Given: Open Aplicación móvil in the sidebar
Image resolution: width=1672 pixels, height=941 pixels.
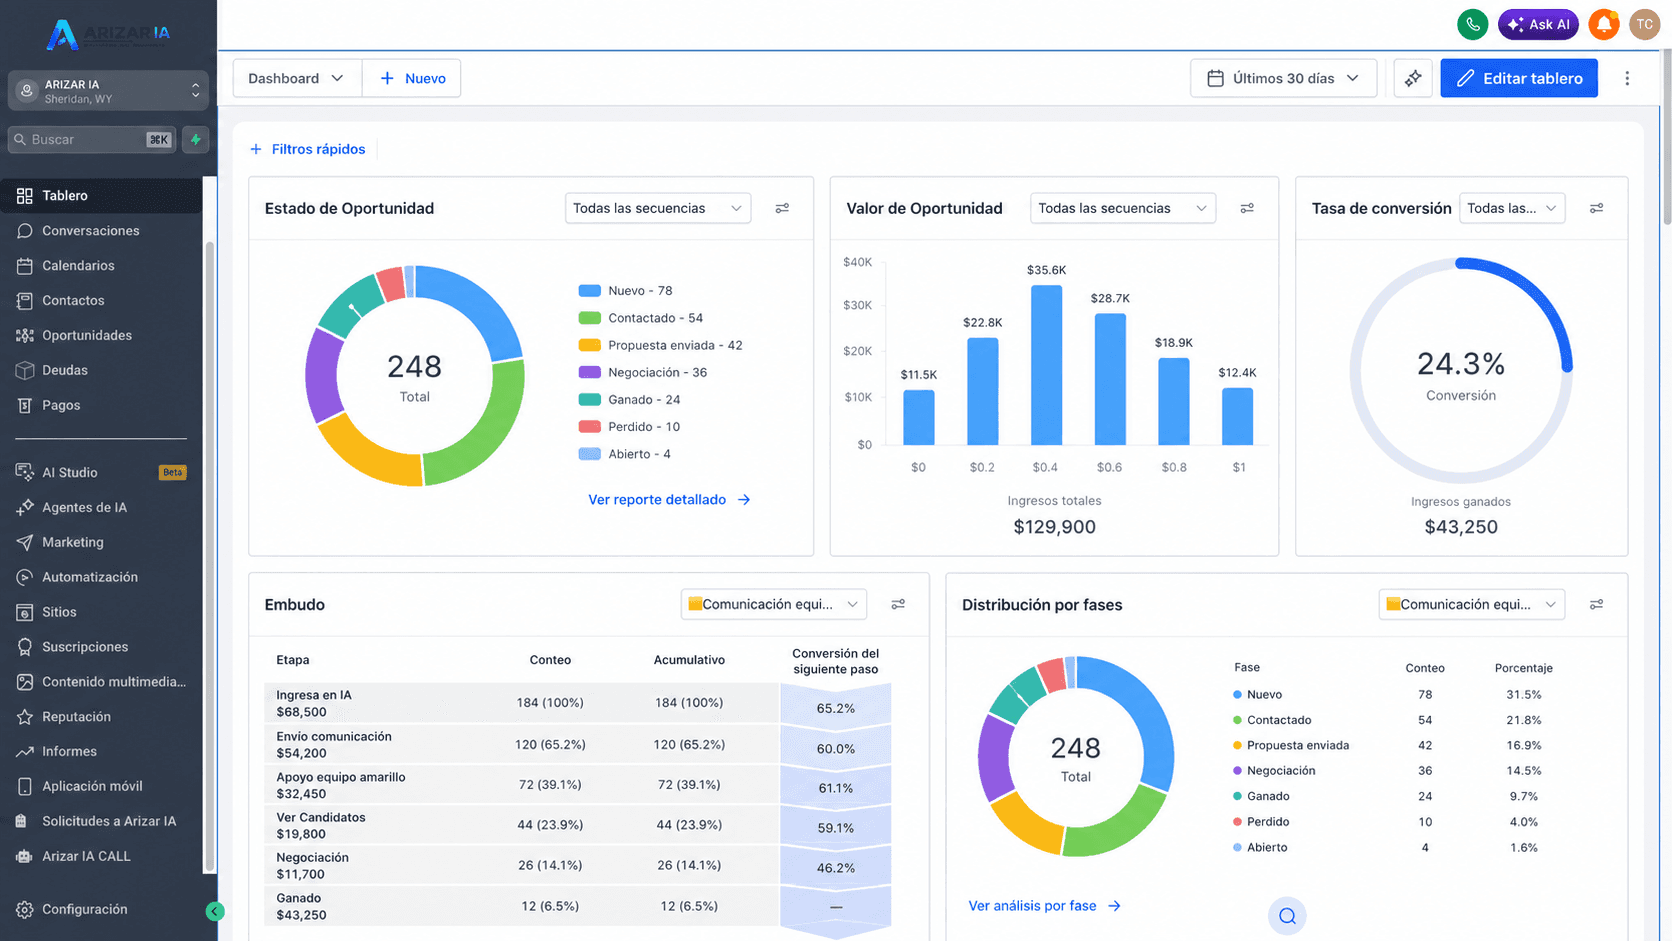Looking at the screenshot, I should [x=102, y=786].
